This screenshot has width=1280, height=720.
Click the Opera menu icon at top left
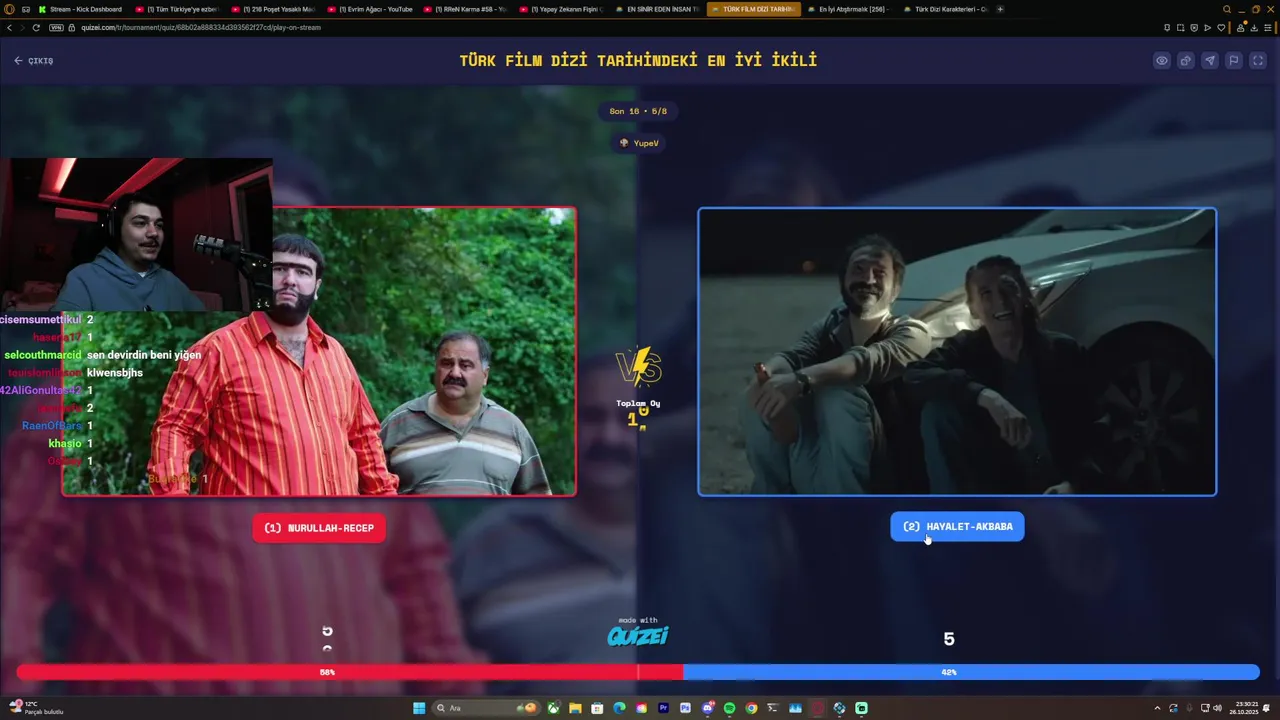(x=9, y=9)
